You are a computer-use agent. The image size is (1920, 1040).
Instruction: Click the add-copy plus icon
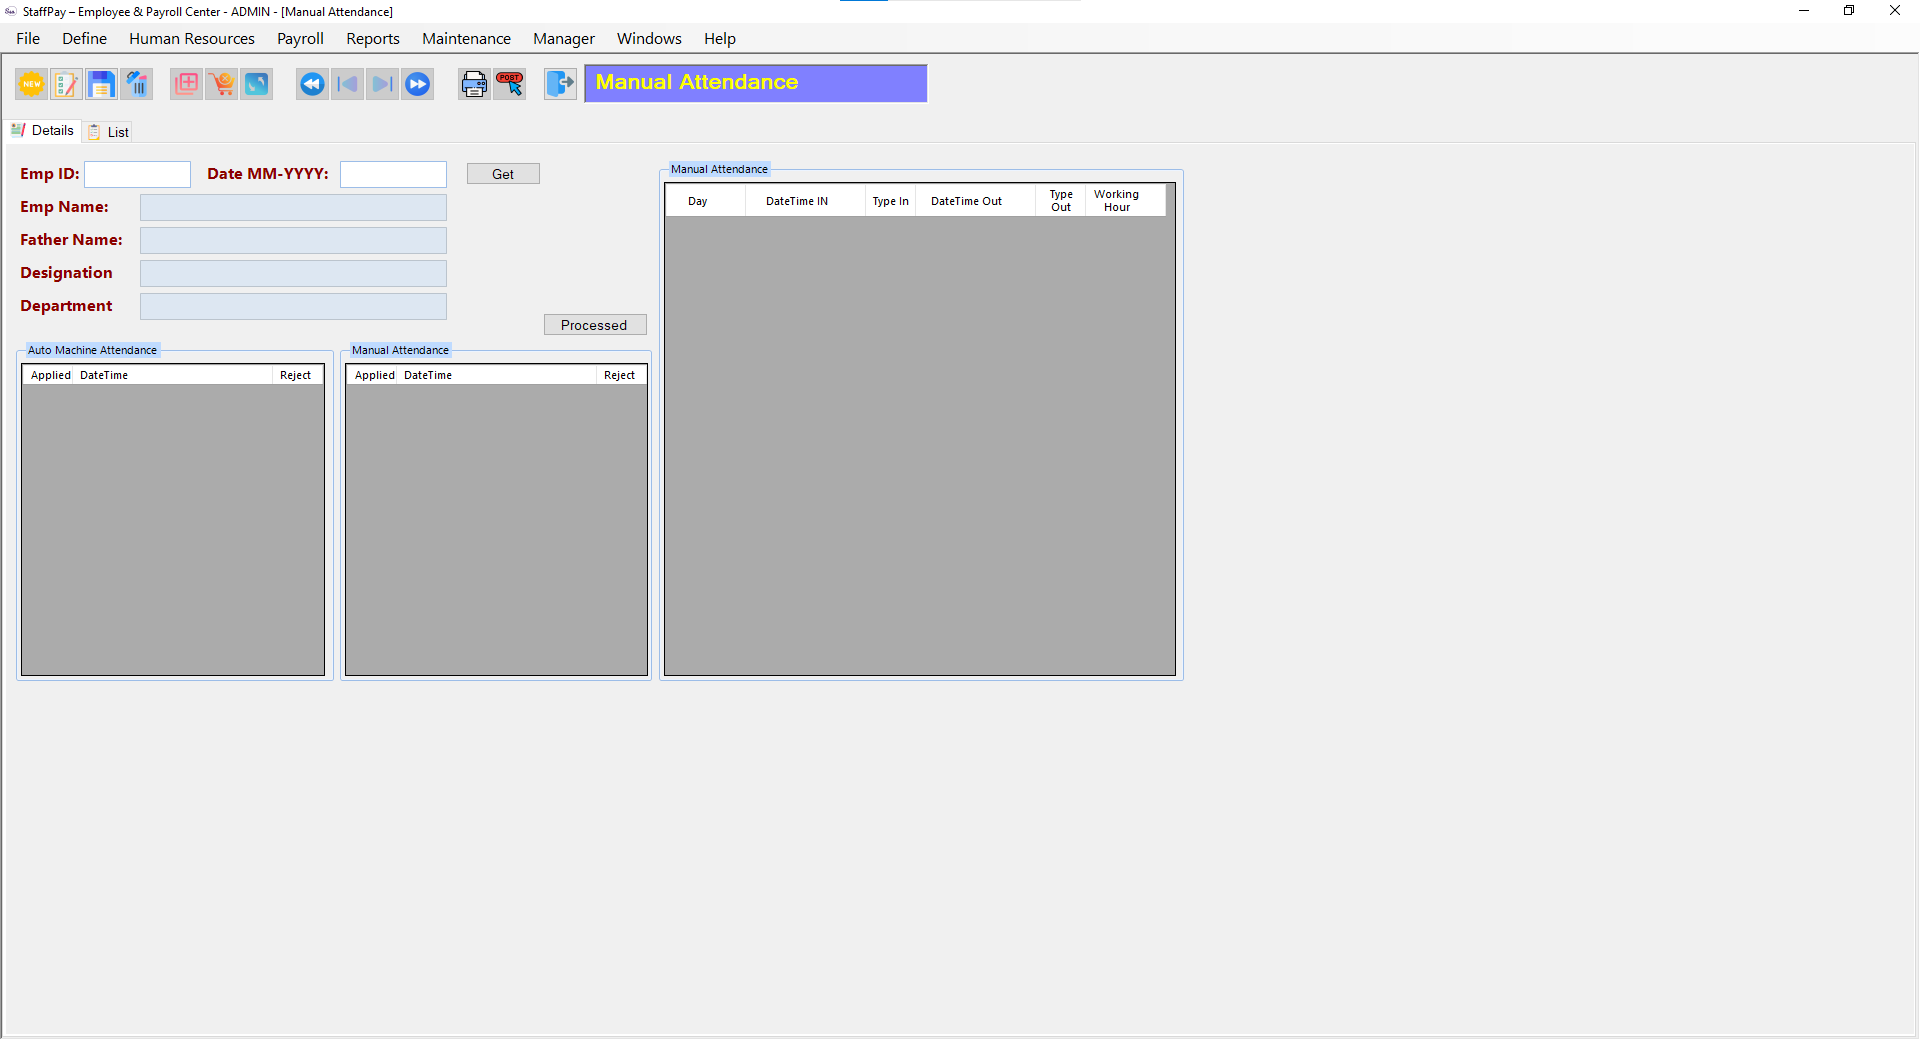[x=186, y=84]
